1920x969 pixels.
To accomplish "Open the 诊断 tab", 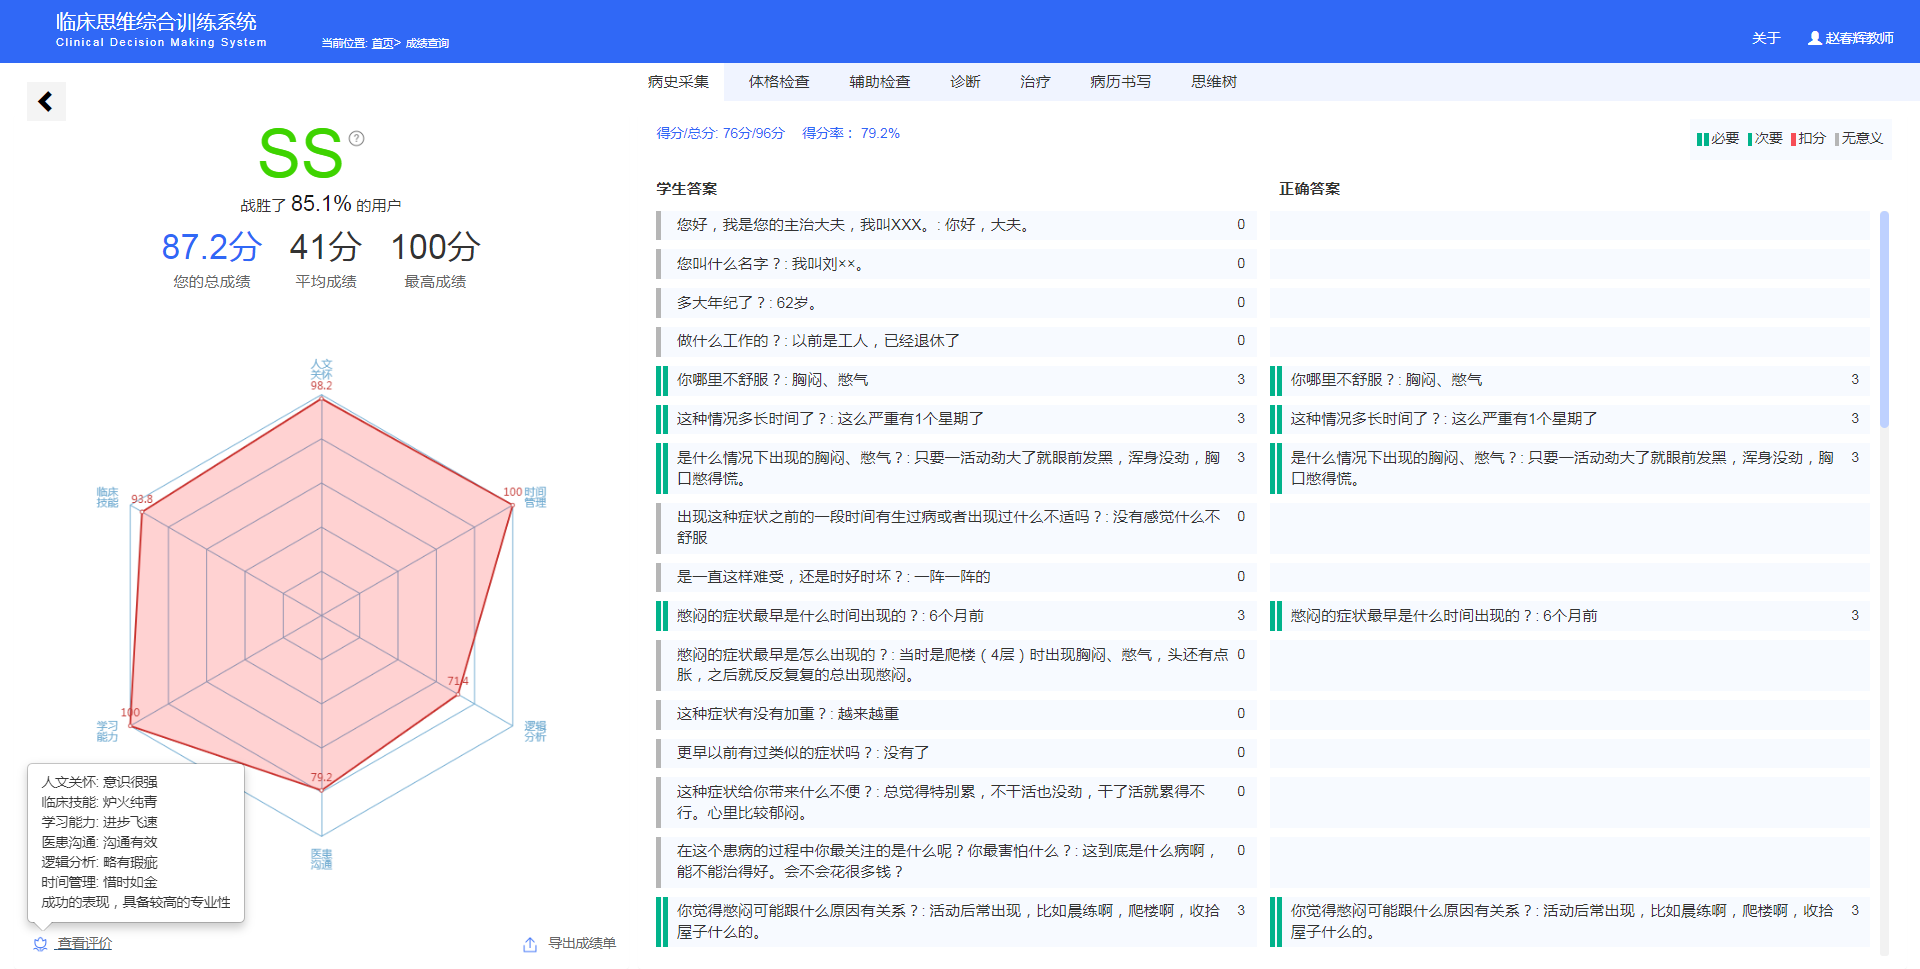I will (965, 82).
